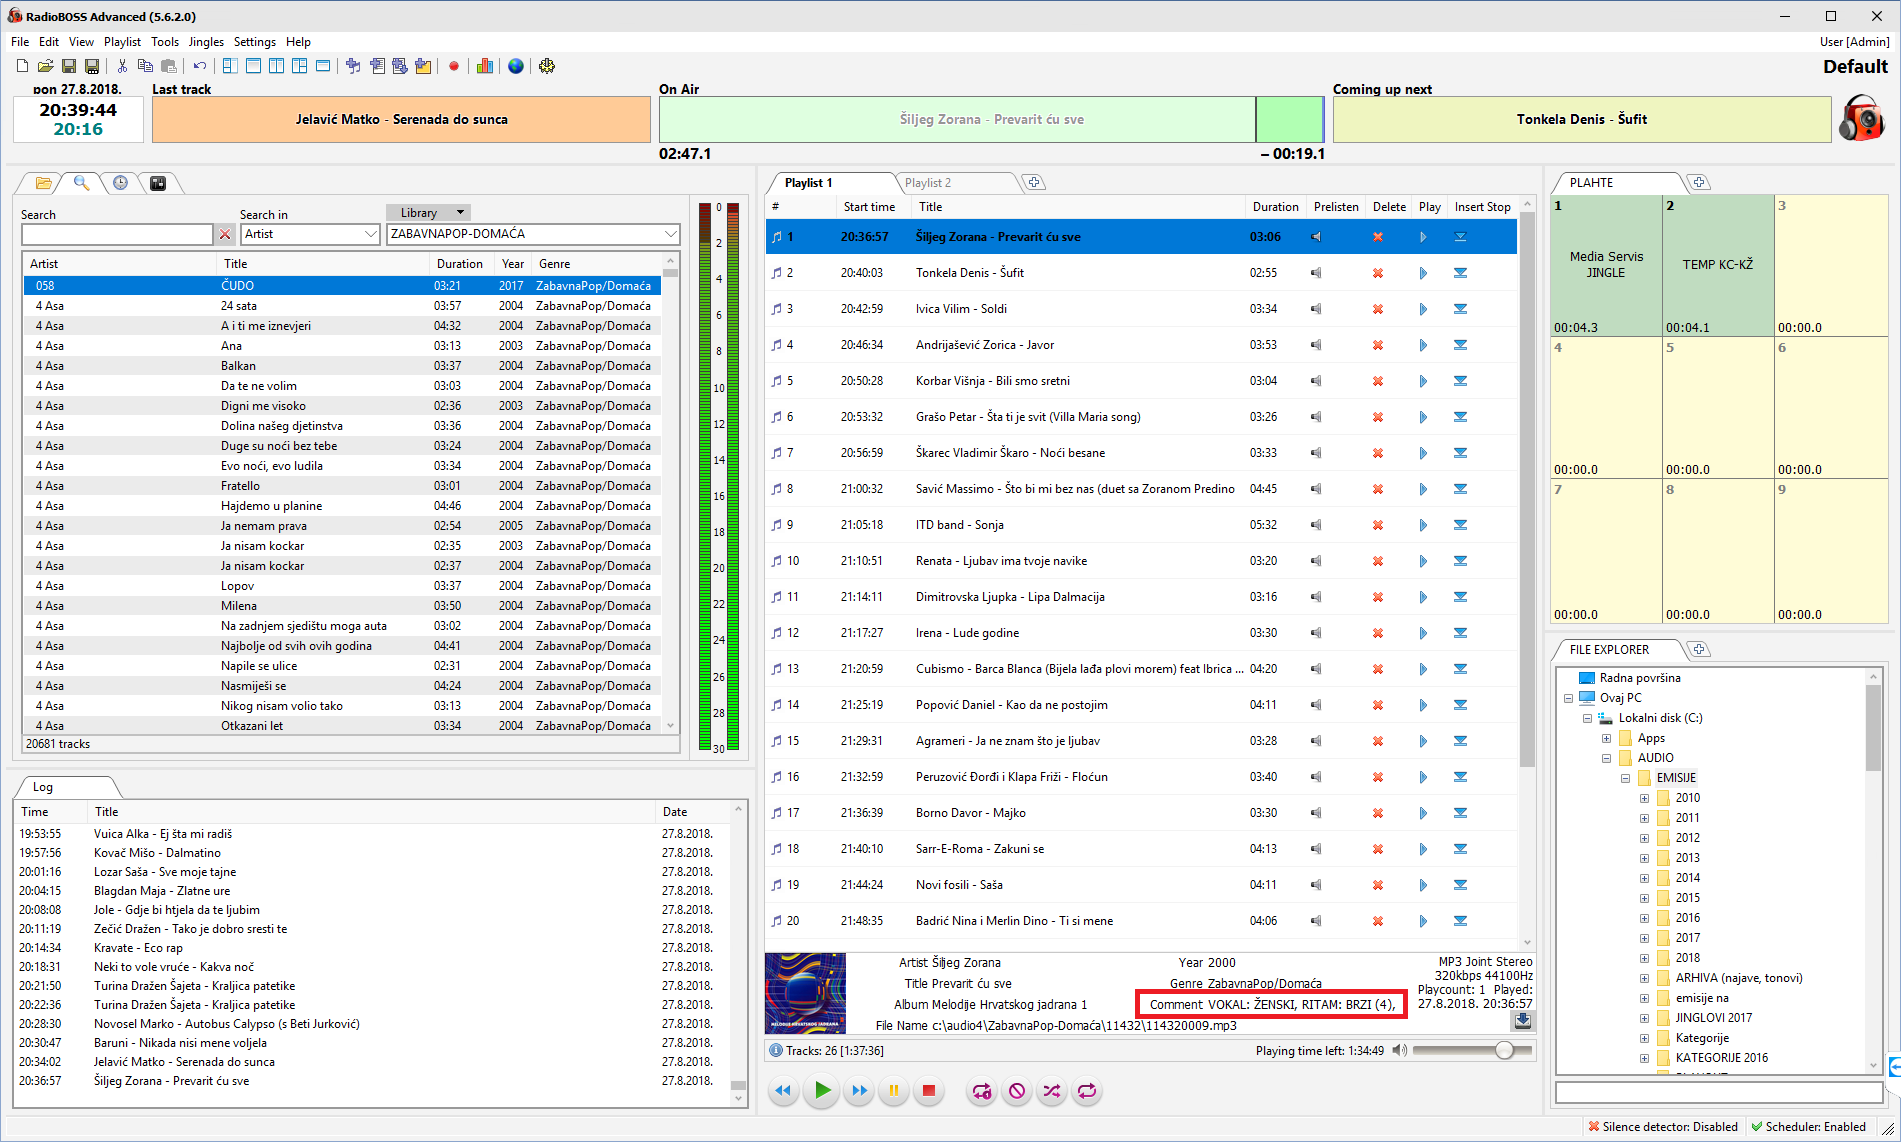Image resolution: width=1901 pixels, height=1142 pixels.
Task: Click Scheduler: Enabled status to toggle it
Action: click(1809, 1127)
